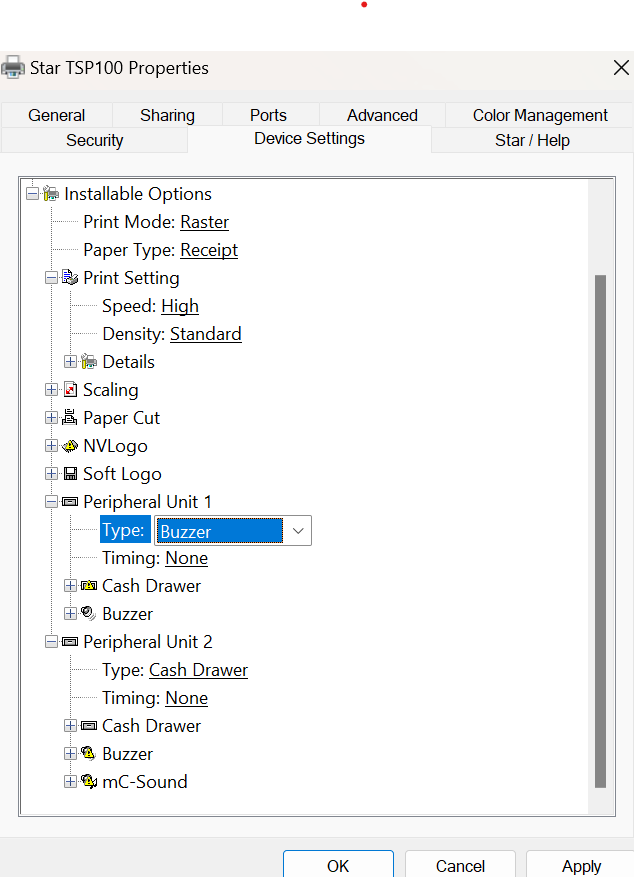Click Buzzer icon under Peripheral Unit 1
This screenshot has height=877, width=634.
click(x=89, y=613)
